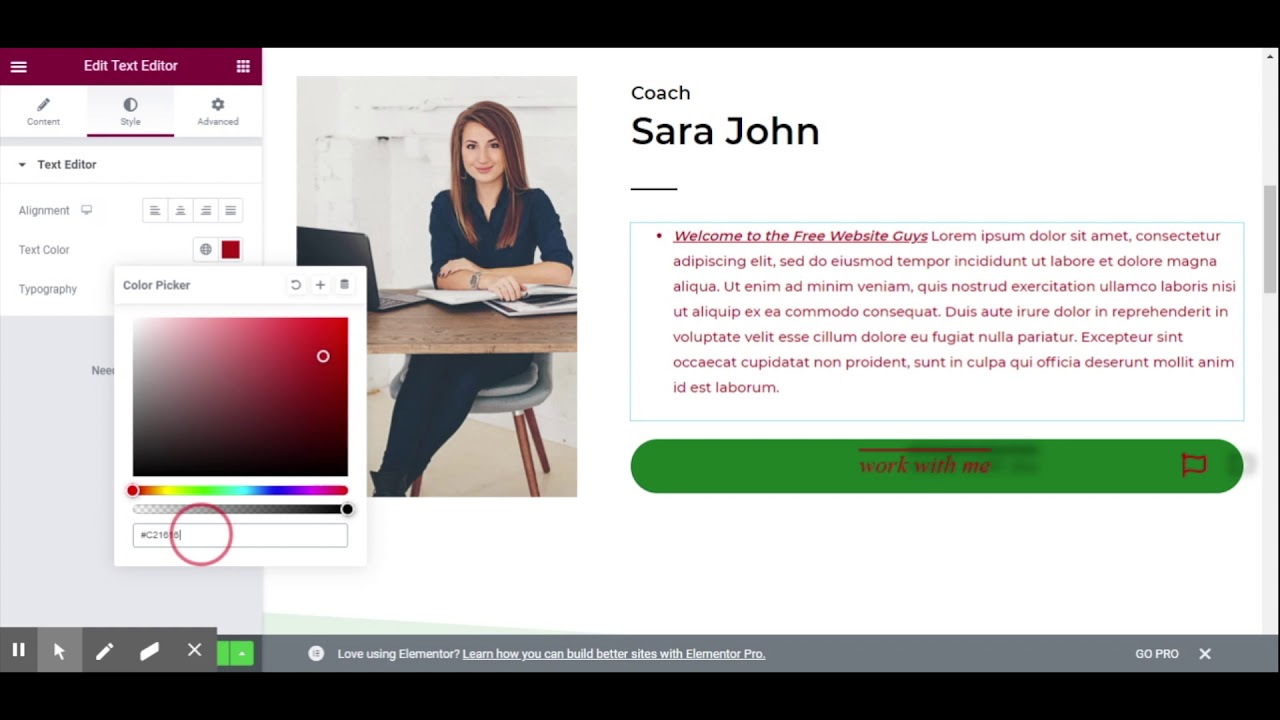Click the Sara John heading

coord(725,131)
